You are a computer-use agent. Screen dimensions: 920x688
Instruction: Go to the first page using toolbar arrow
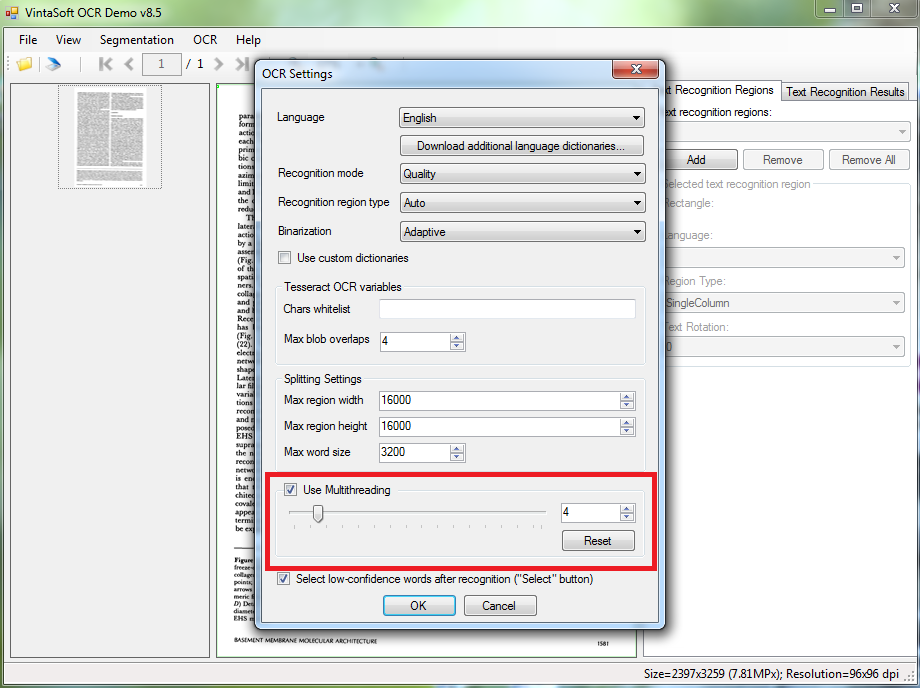106,64
